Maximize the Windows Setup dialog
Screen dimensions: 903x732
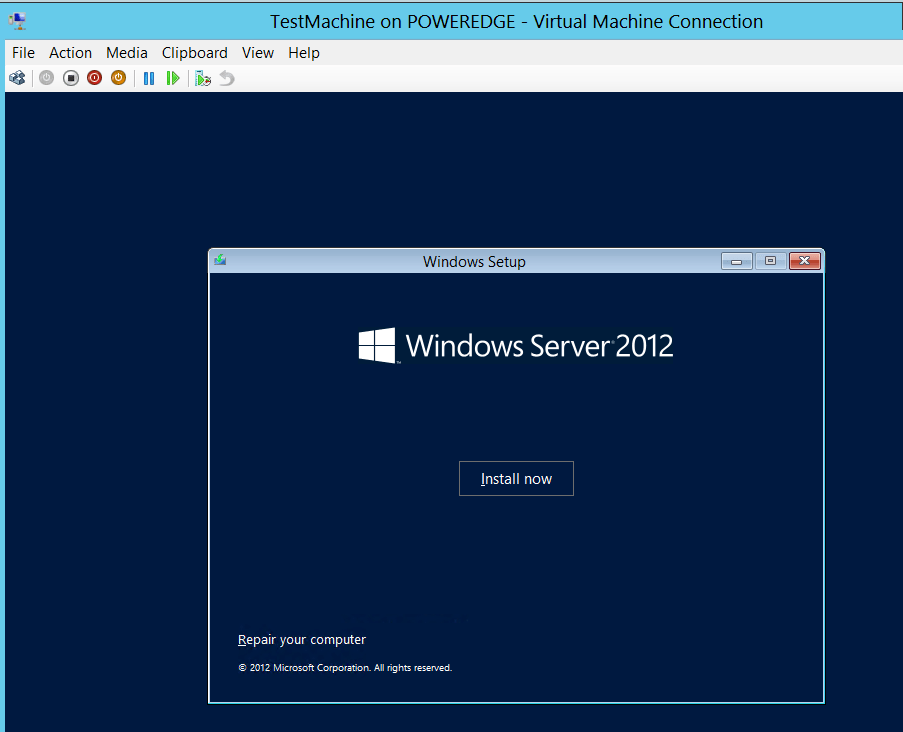[770, 261]
